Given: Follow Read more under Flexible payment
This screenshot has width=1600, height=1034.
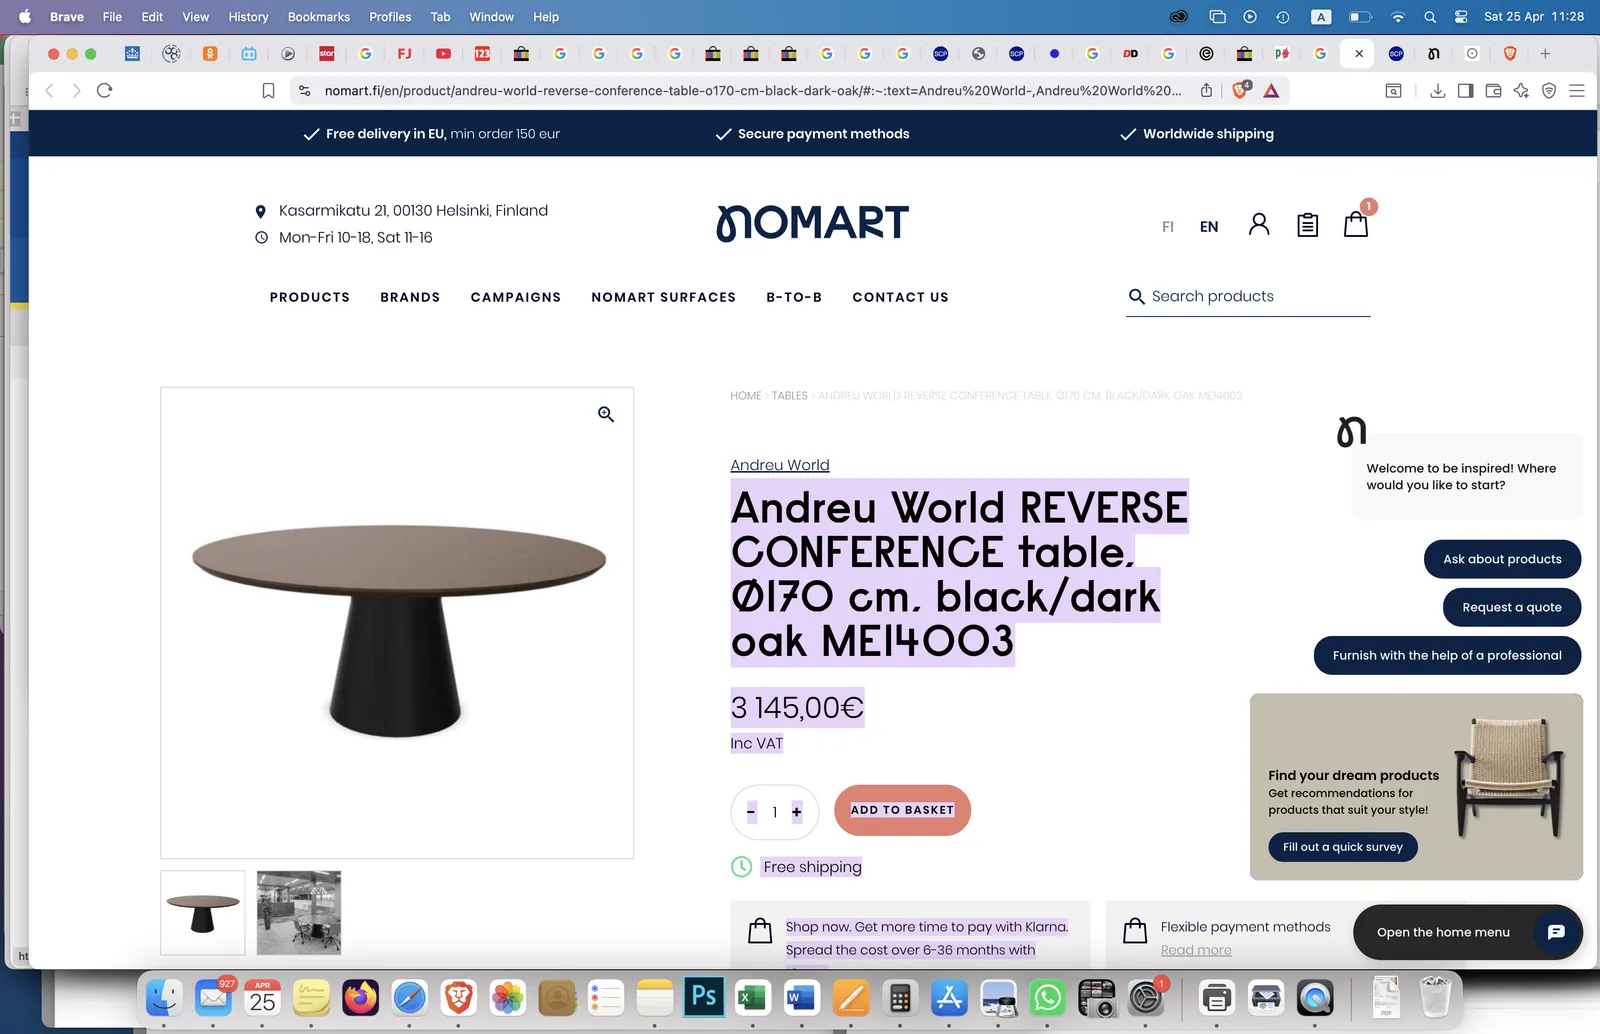Looking at the screenshot, I should [1196, 950].
